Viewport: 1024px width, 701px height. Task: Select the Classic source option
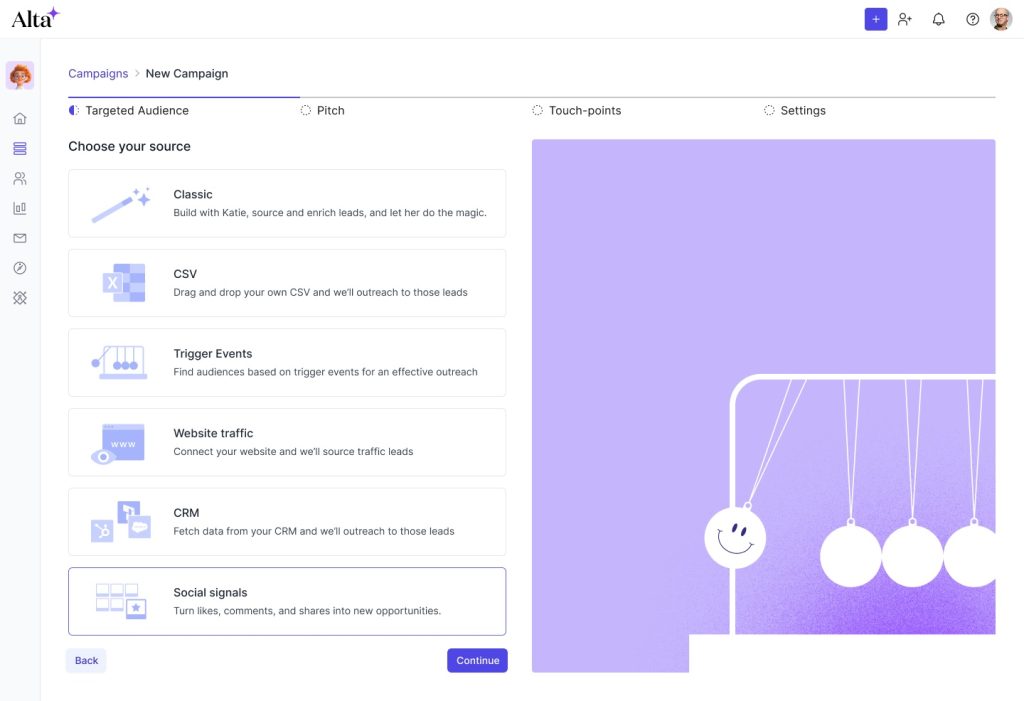tap(287, 203)
